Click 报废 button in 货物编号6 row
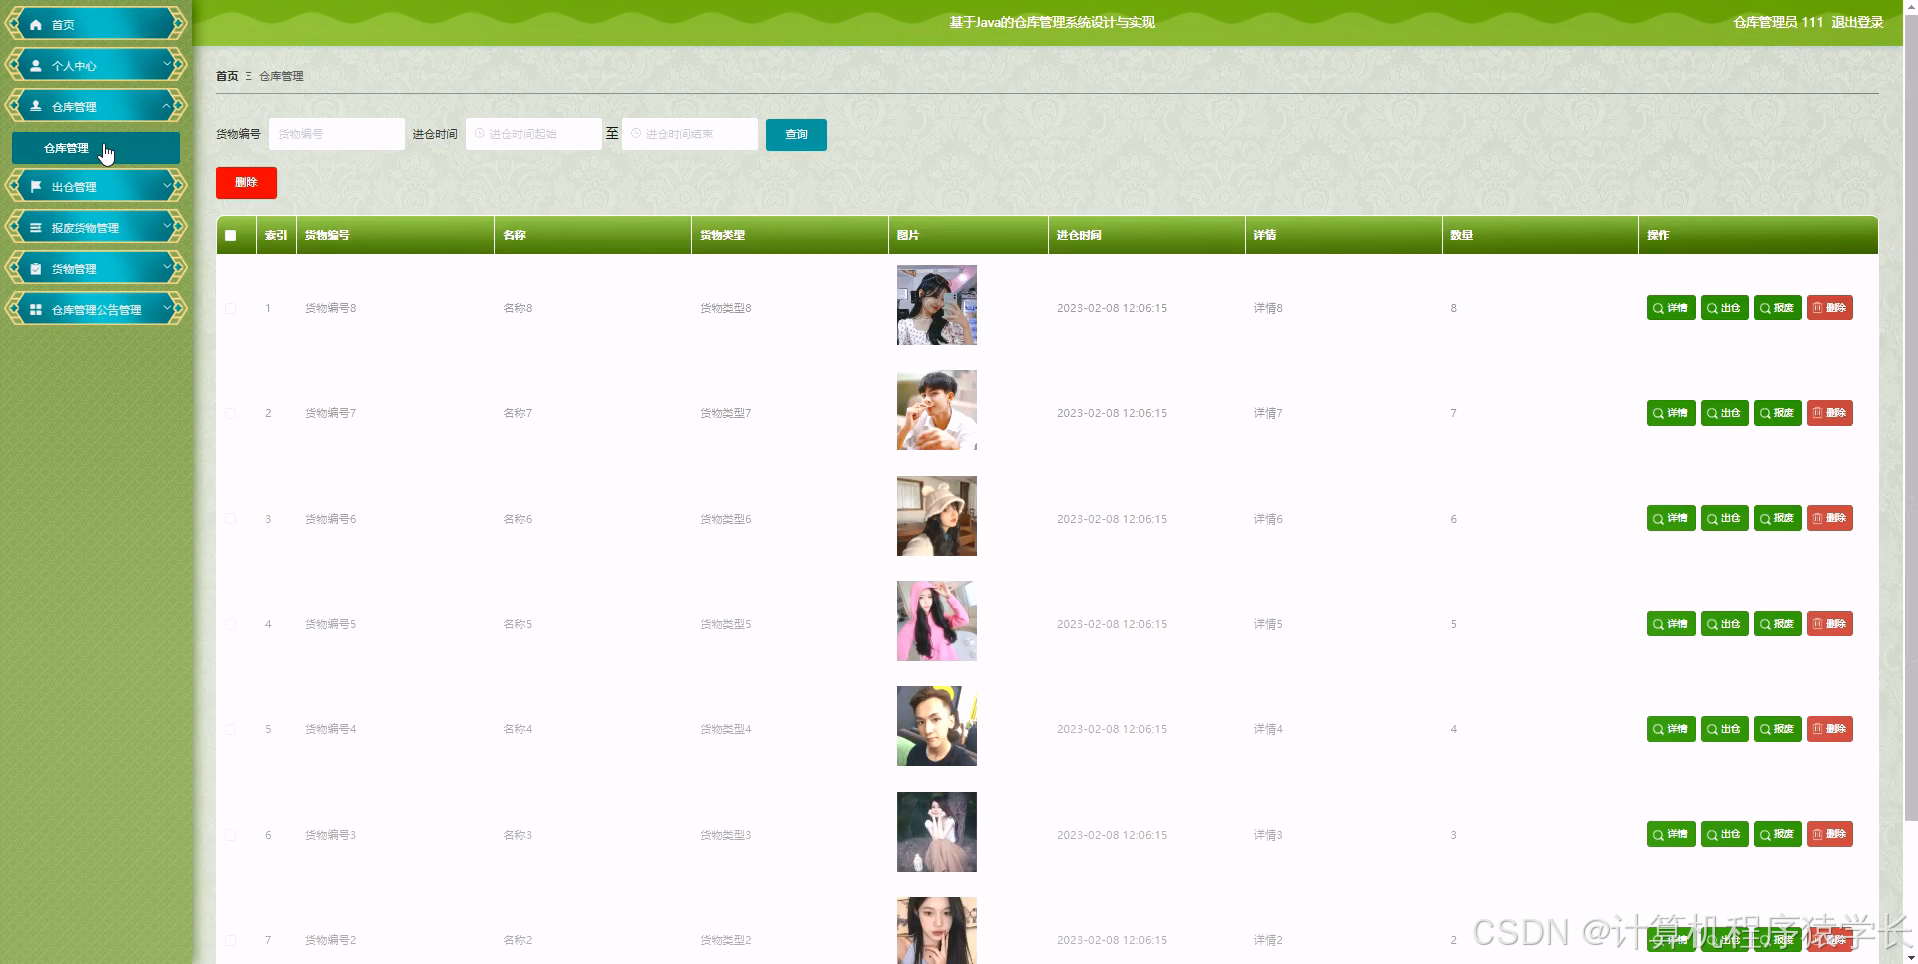This screenshot has height=964, width=1918. (1777, 518)
